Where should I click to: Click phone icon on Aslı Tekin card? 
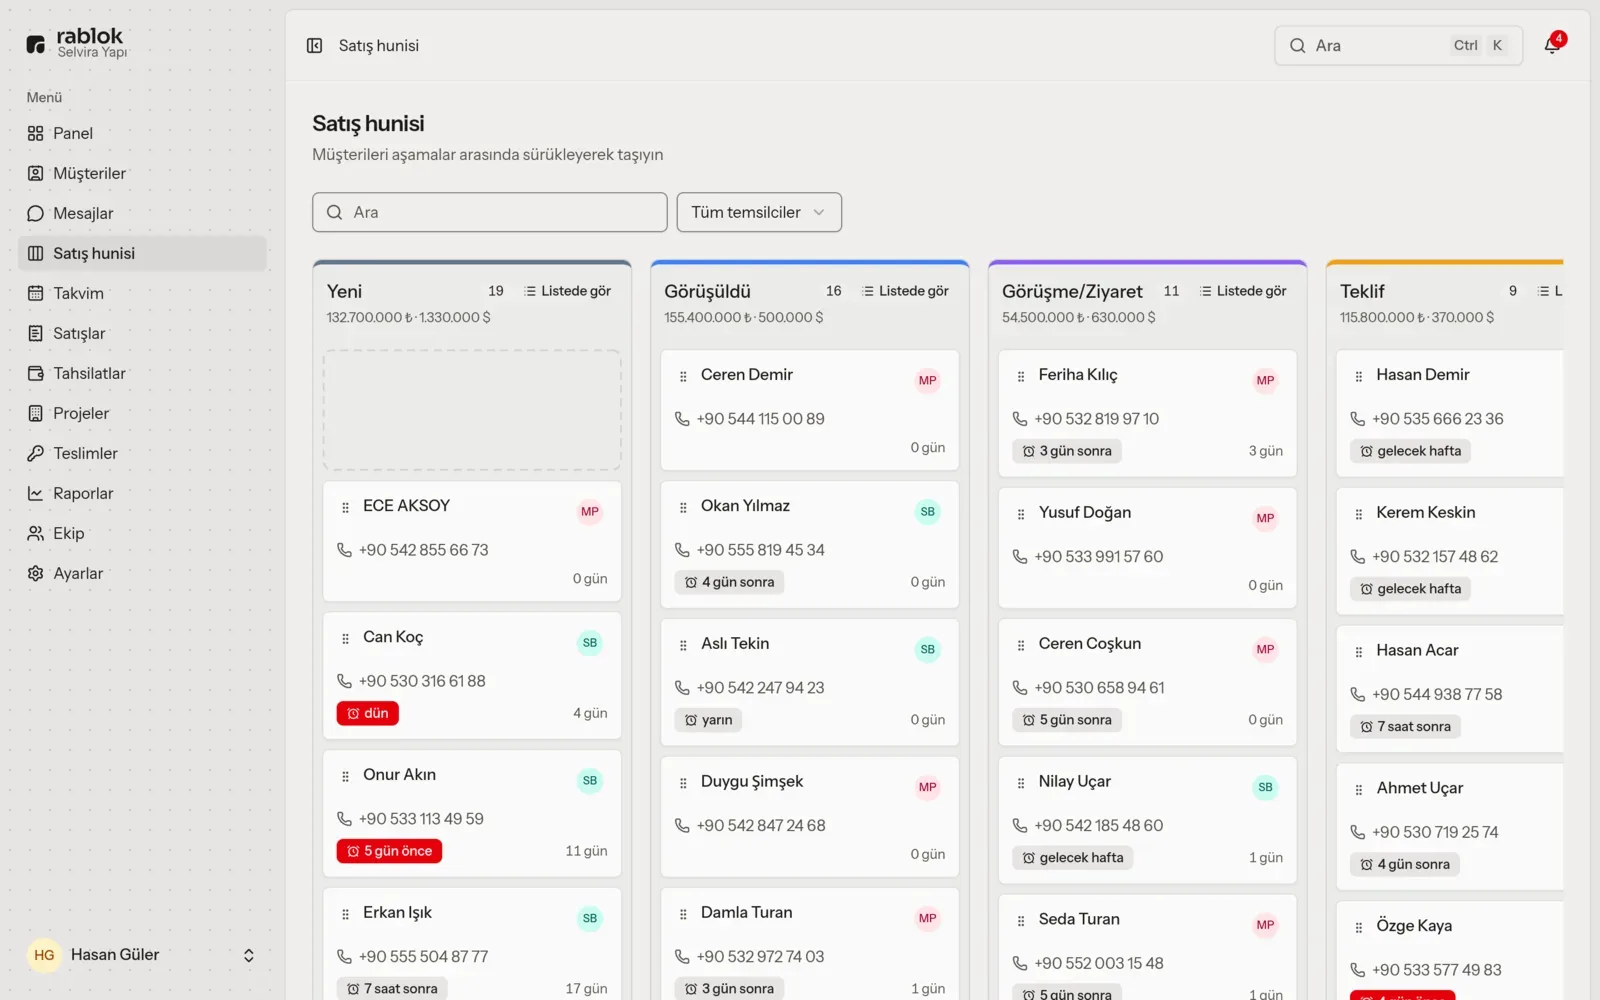[682, 688]
